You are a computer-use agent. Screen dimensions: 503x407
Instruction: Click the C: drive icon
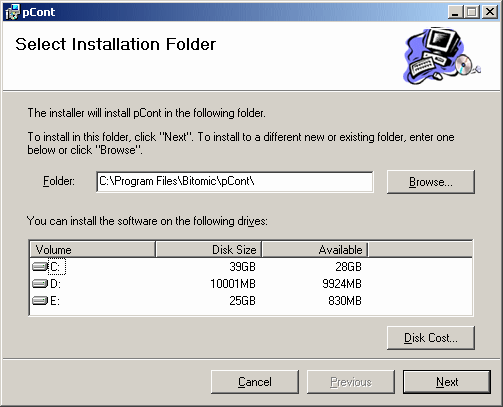40,267
